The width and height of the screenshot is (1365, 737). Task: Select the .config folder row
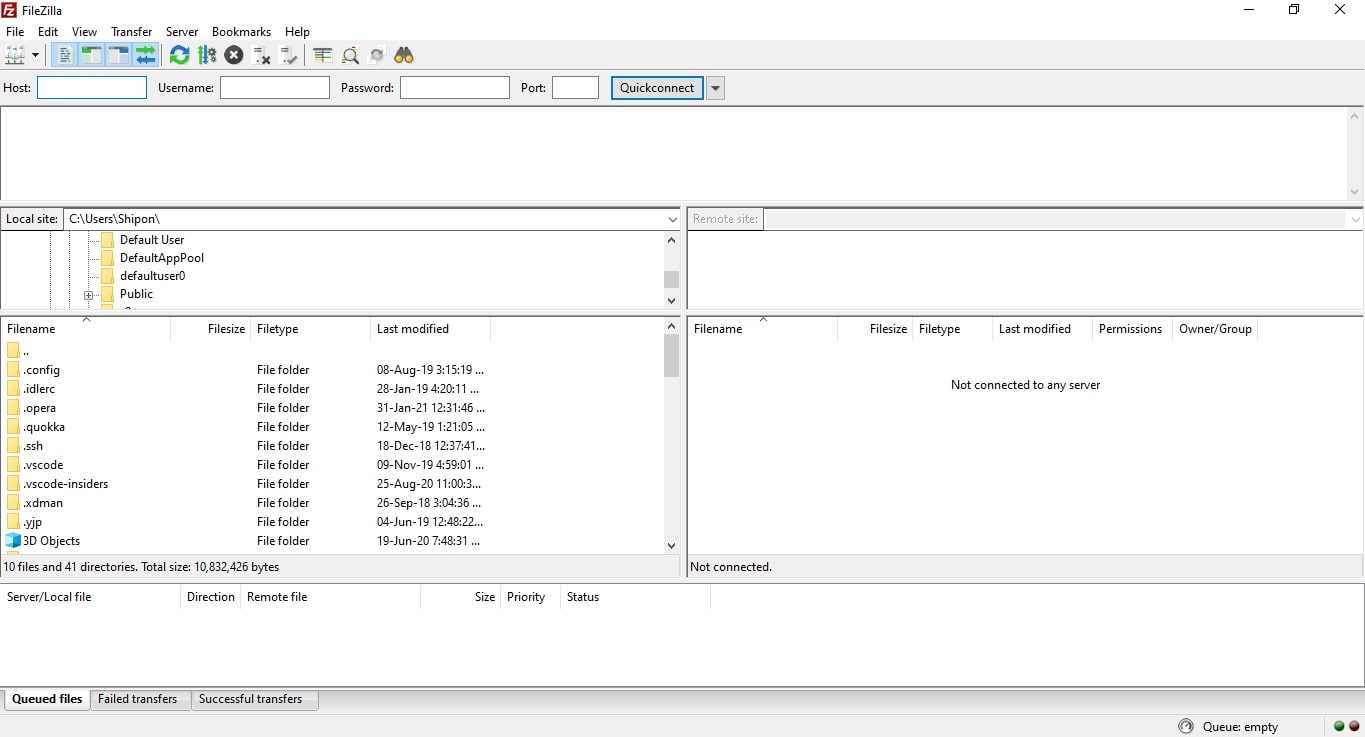click(332, 370)
